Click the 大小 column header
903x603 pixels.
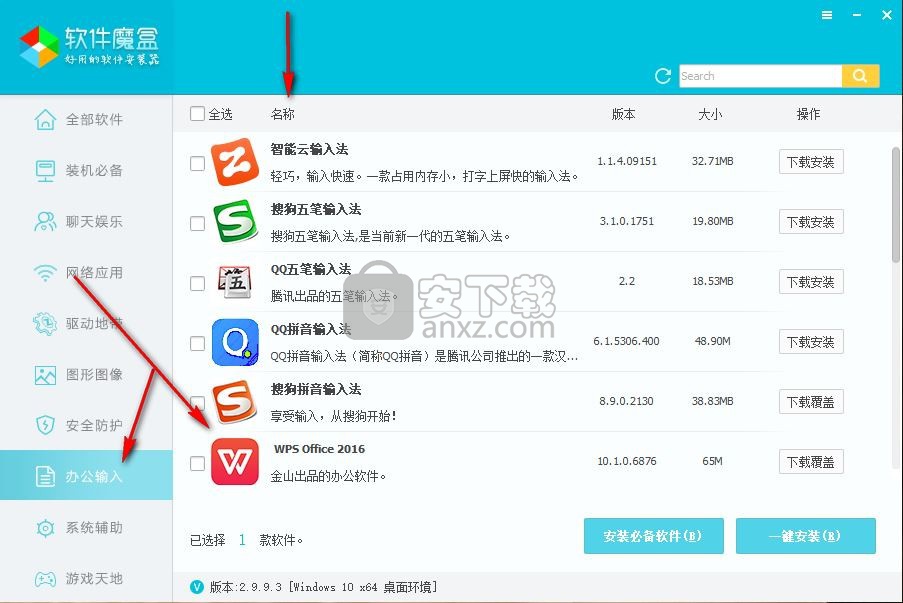tap(710, 114)
